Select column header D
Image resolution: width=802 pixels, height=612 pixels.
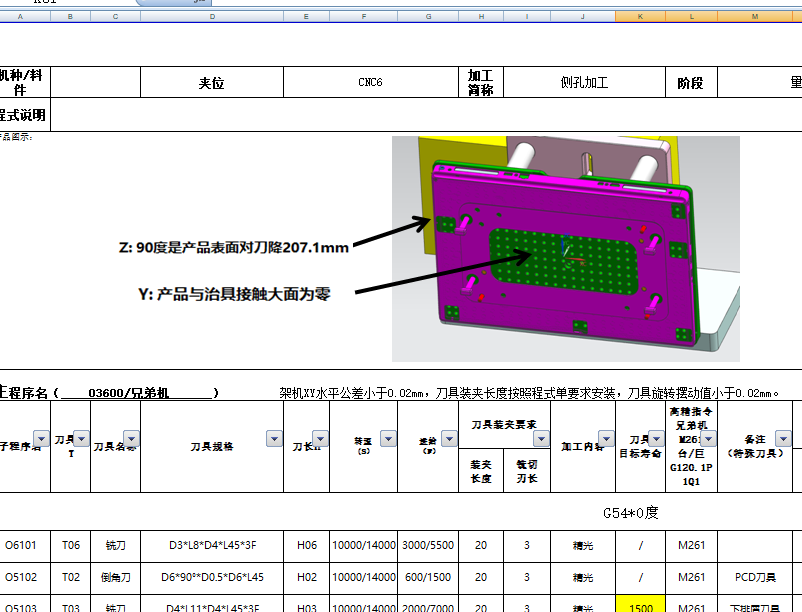point(211,14)
